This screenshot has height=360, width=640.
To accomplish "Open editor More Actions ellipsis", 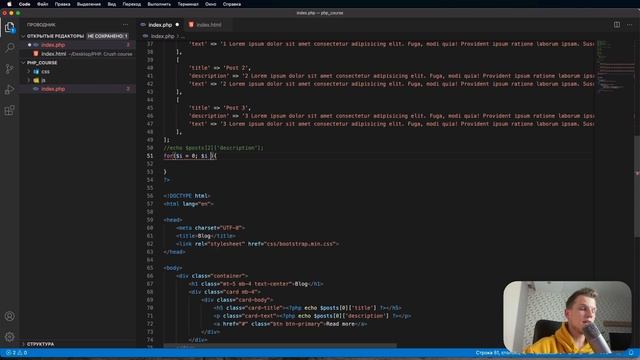I will 629,24.
